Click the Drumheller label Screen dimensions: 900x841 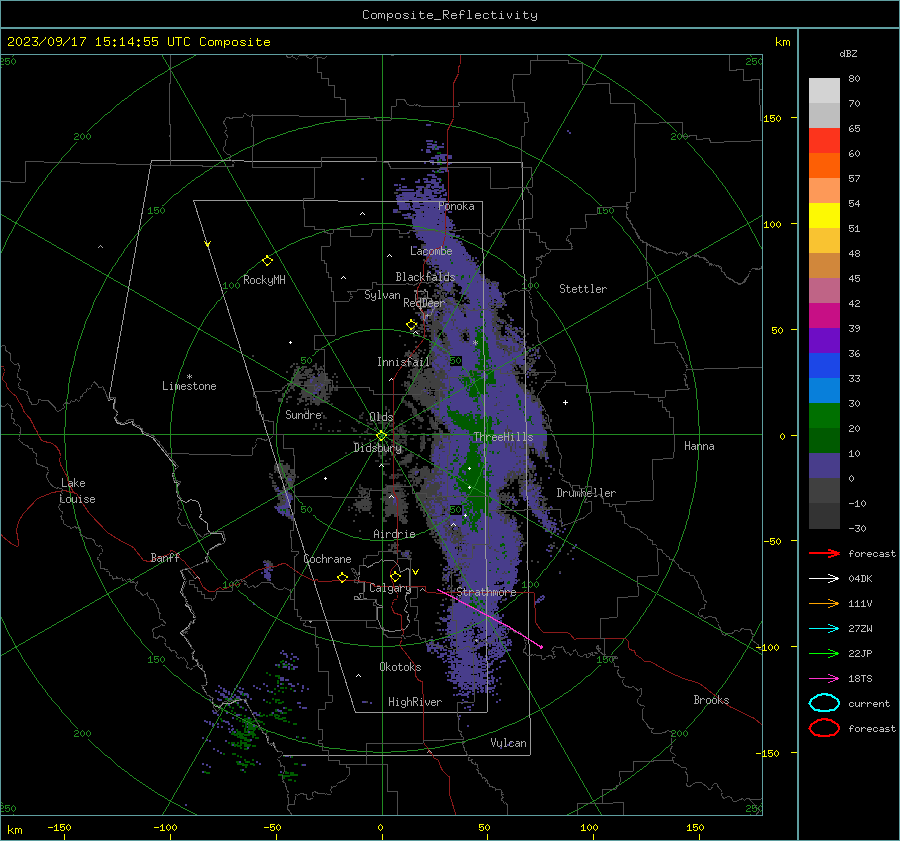(x=586, y=493)
